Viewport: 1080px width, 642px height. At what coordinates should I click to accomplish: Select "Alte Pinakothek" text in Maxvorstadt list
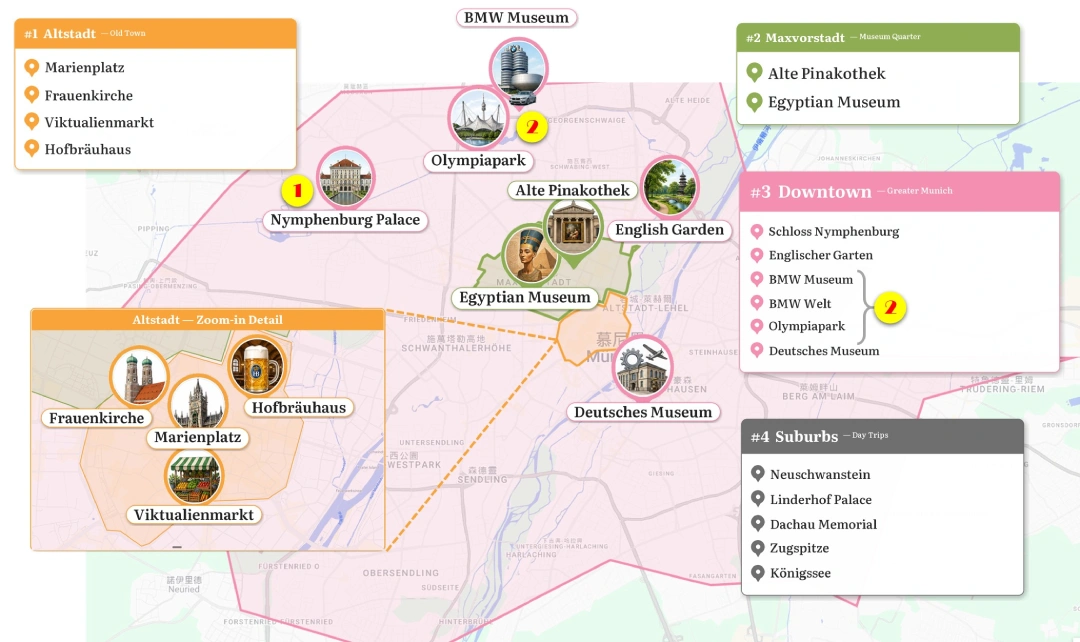[x=827, y=73]
